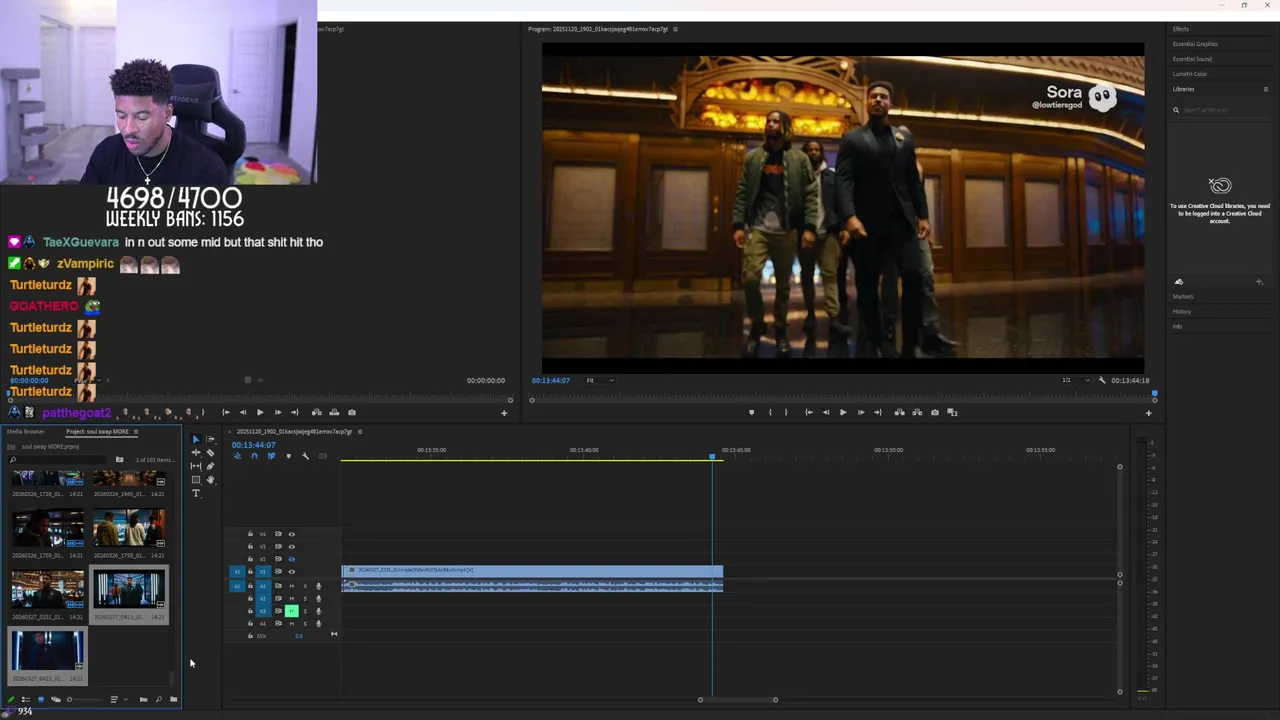This screenshot has width=1280, height=720.
Task: Adjust Project panel thumbnail zoom slider
Action: click(x=84, y=700)
